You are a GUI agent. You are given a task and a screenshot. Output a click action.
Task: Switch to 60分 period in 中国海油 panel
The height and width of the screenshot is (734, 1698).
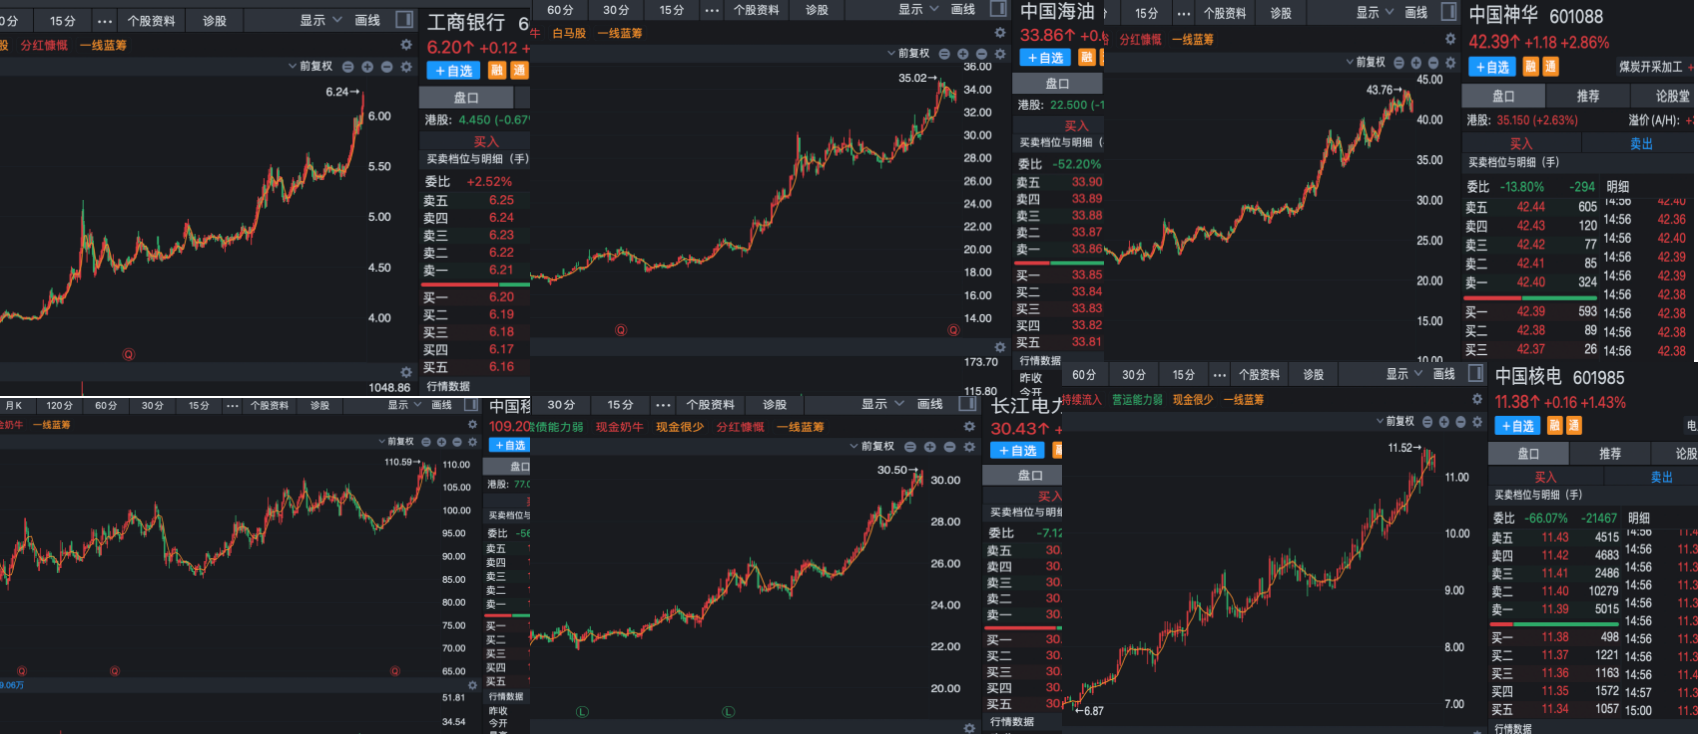[560, 9]
